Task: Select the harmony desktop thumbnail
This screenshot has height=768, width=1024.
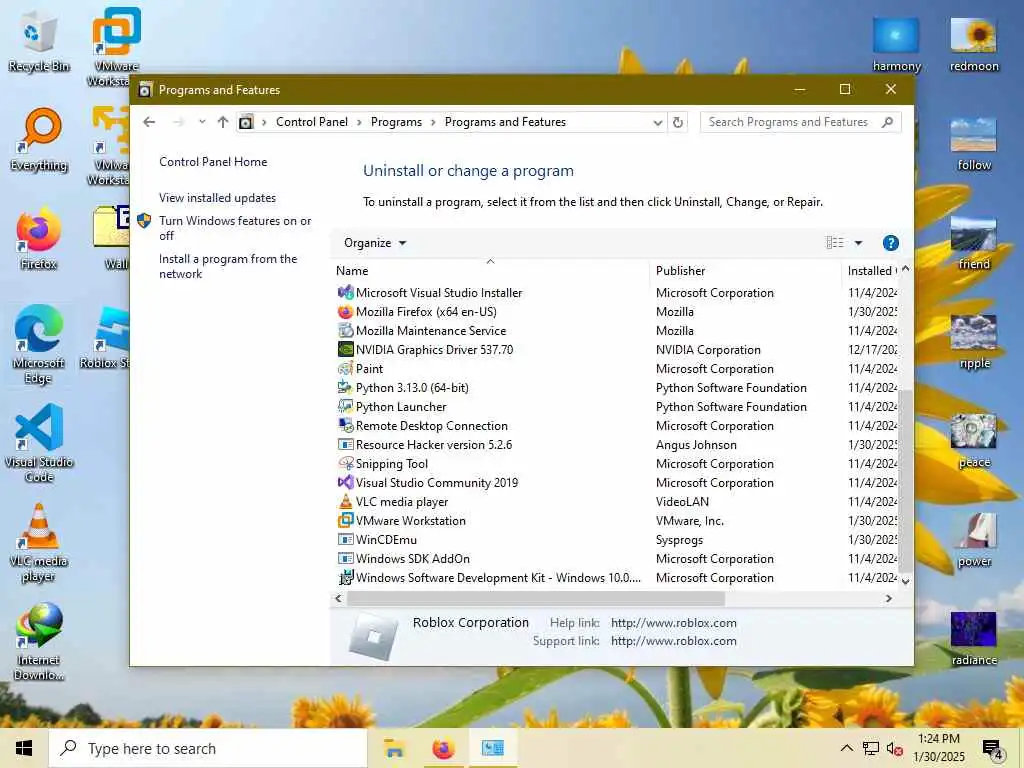Action: tap(897, 44)
